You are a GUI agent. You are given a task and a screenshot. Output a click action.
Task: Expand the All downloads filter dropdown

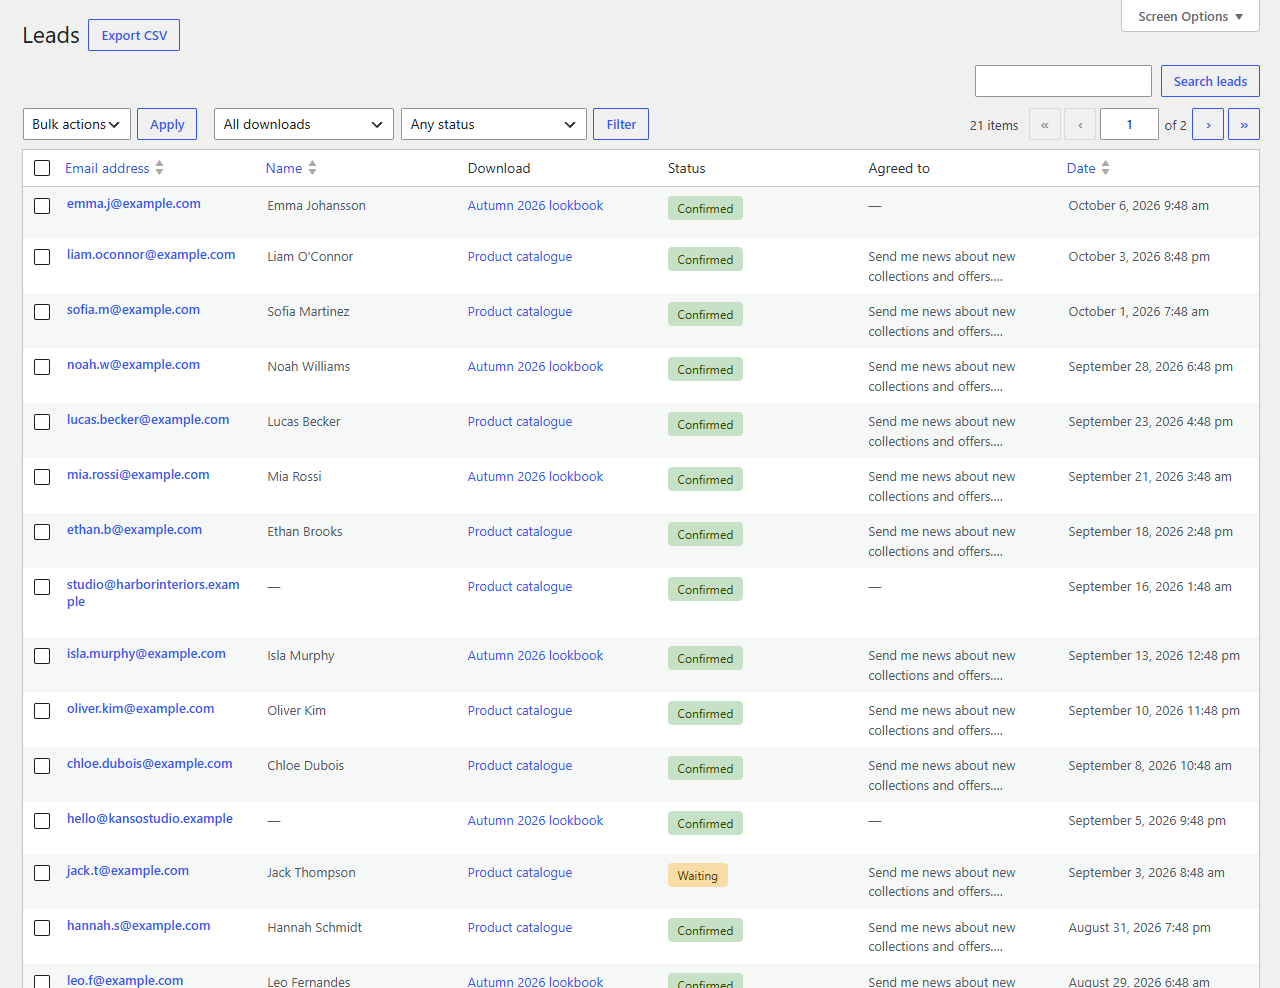pos(304,124)
